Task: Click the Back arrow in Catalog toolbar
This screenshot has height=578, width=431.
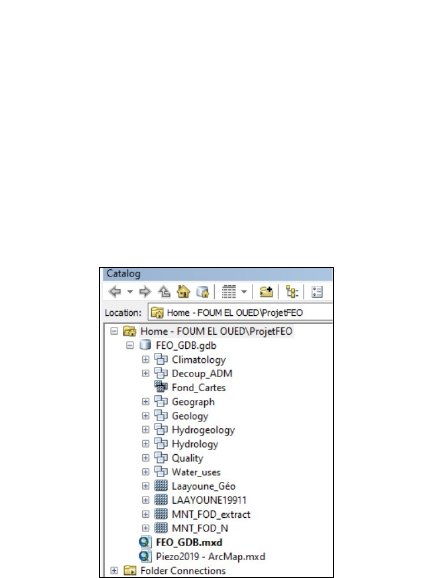Action: tap(115, 292)
